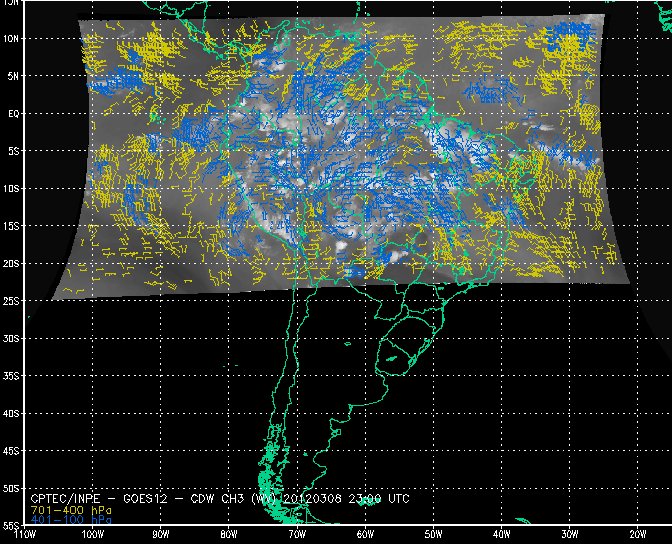Pick the 80W longitude label
The image size is (672, 544).
click(229, 535)
